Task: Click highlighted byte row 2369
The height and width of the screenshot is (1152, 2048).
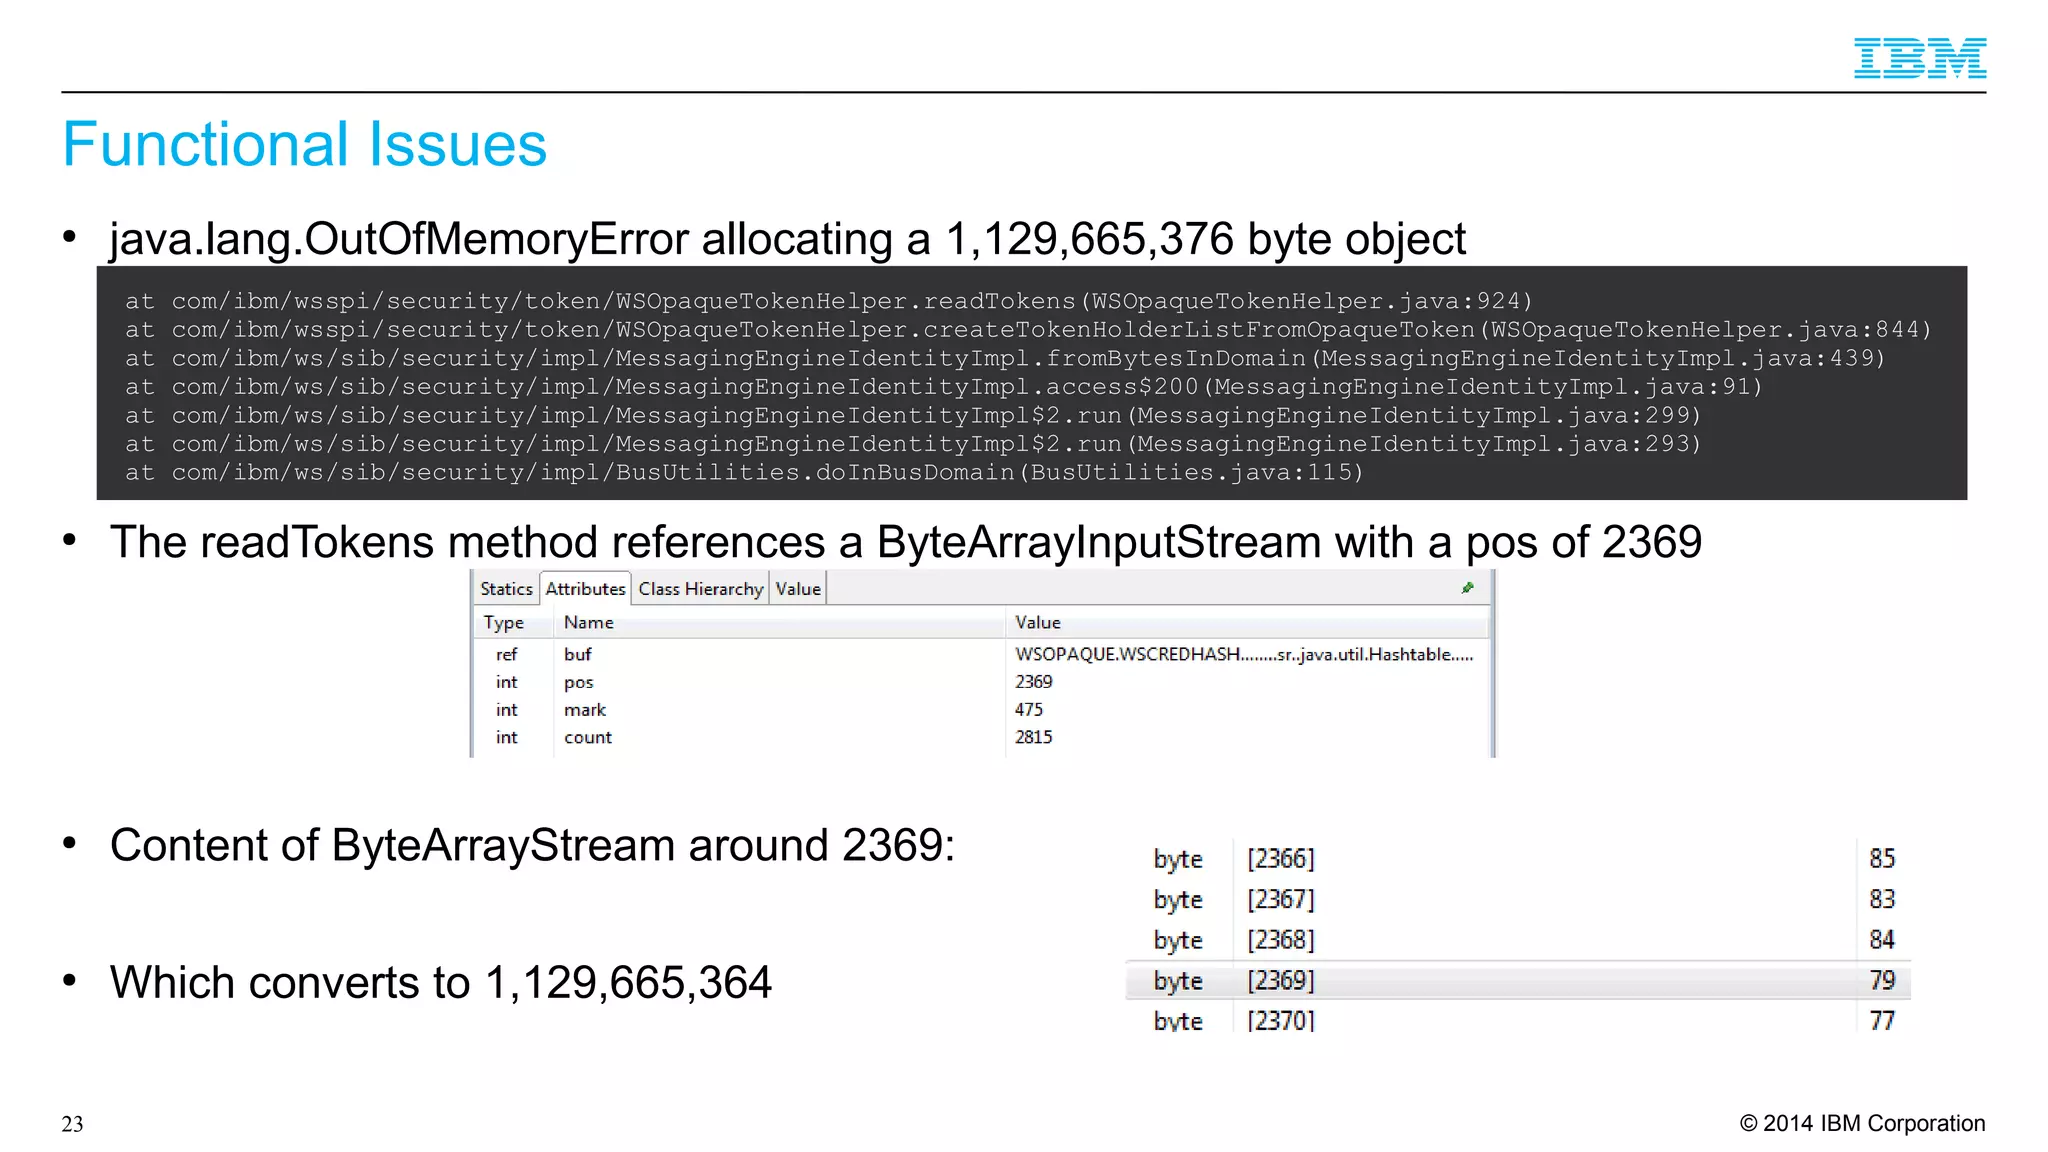Action: tap(1280, 981)
